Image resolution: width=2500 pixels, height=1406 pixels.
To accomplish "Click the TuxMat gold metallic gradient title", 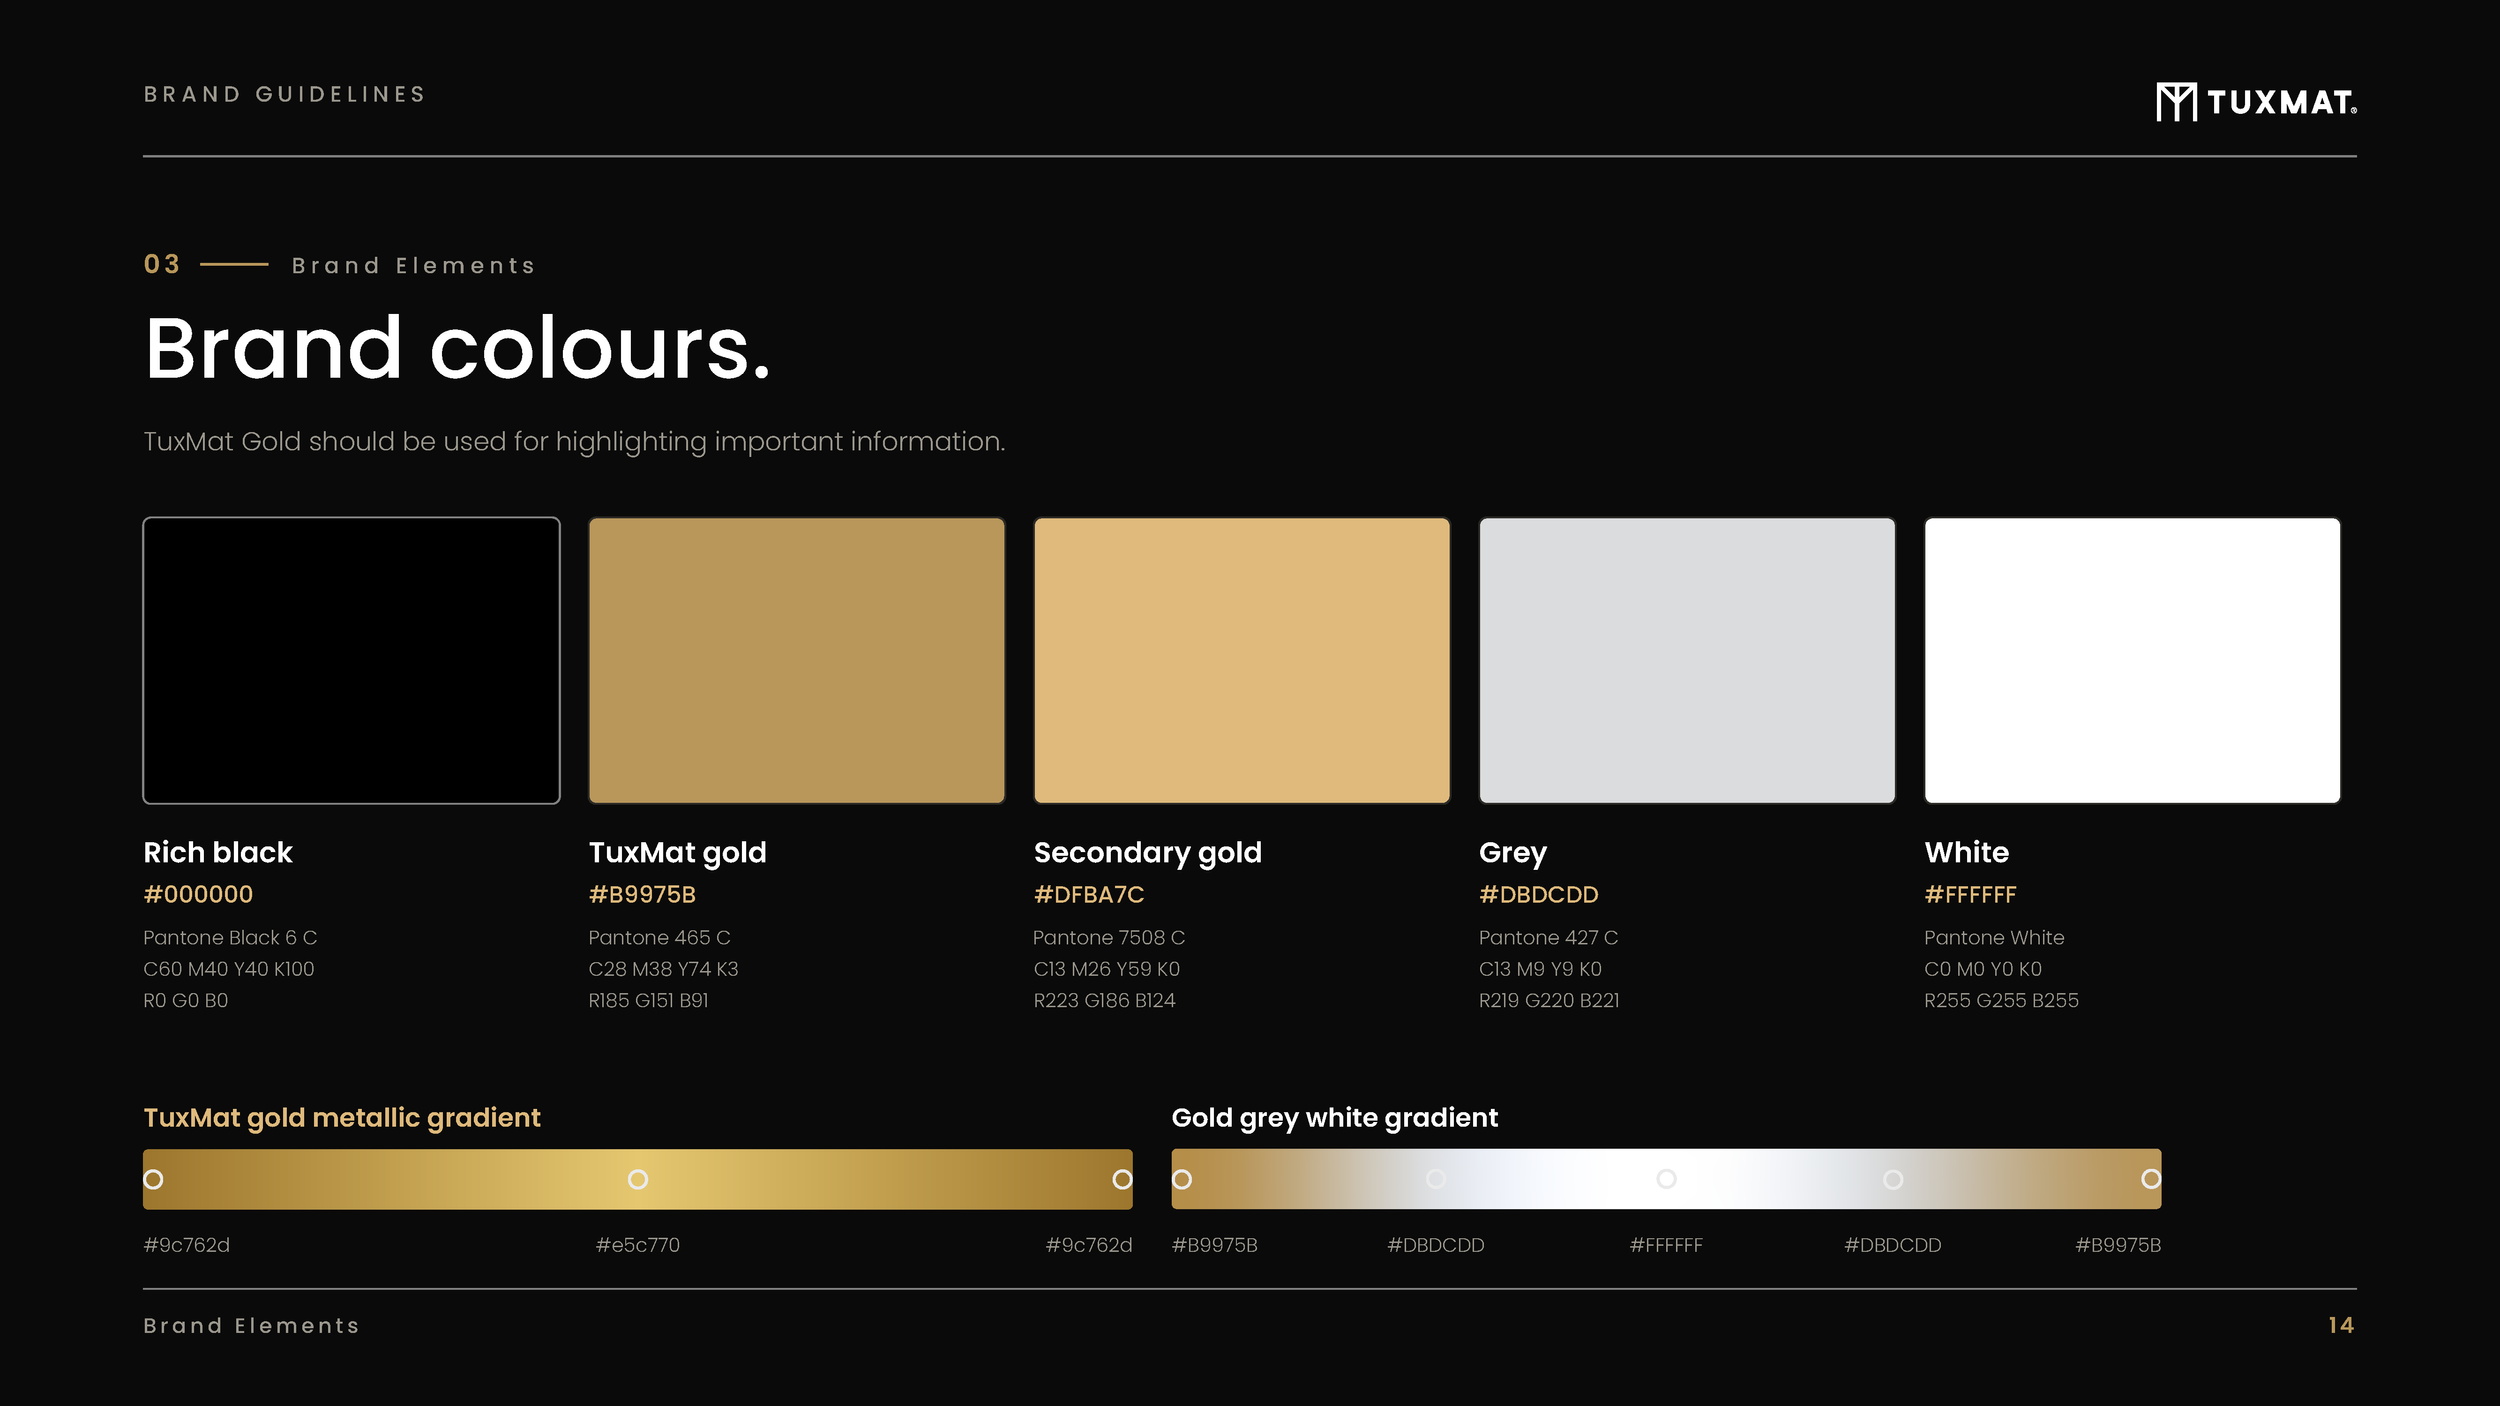I will click(x=342, y=1118).
